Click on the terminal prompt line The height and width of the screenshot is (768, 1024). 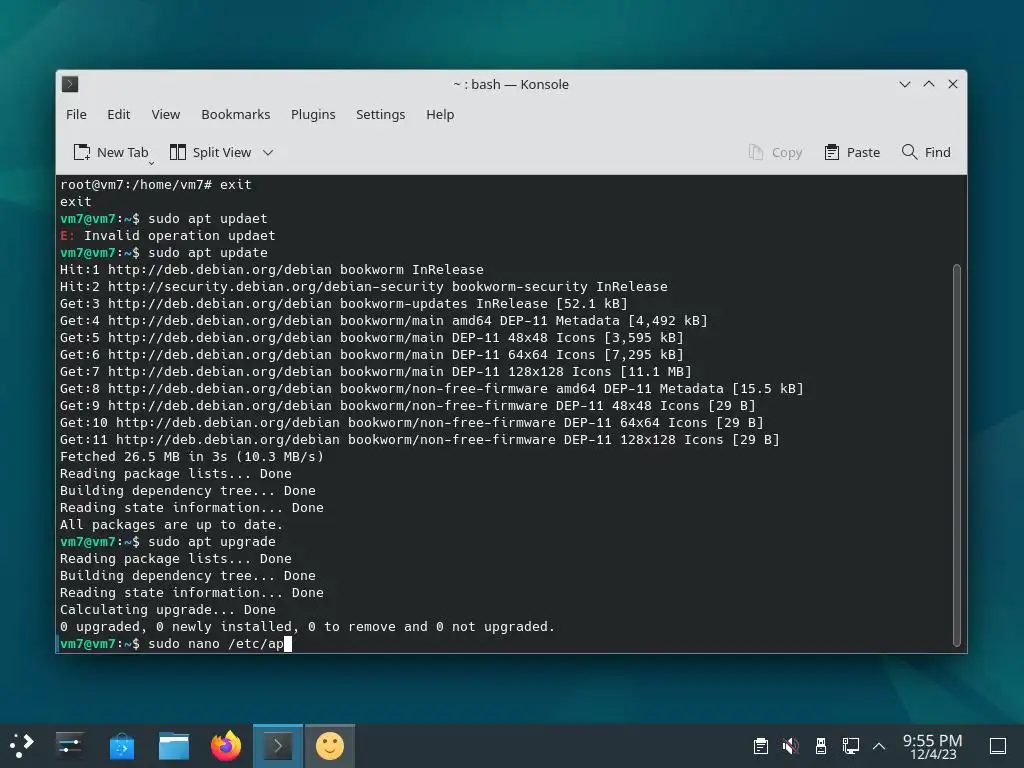point(176,644)
